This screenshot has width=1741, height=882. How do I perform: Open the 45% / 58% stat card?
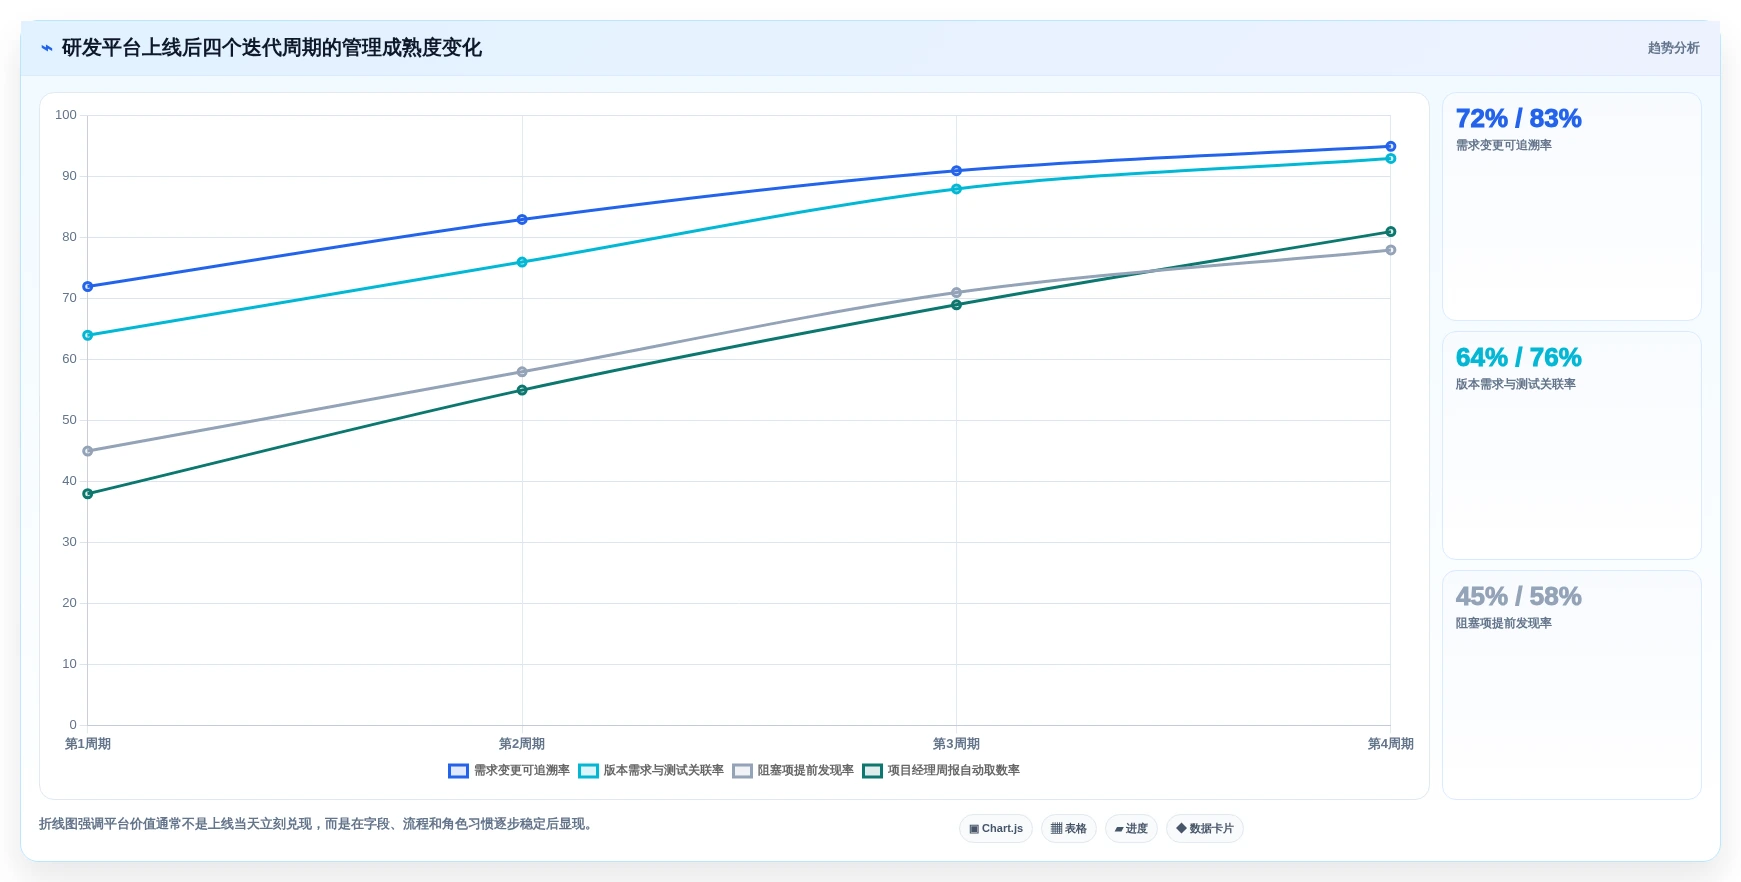pos(1572,685)
